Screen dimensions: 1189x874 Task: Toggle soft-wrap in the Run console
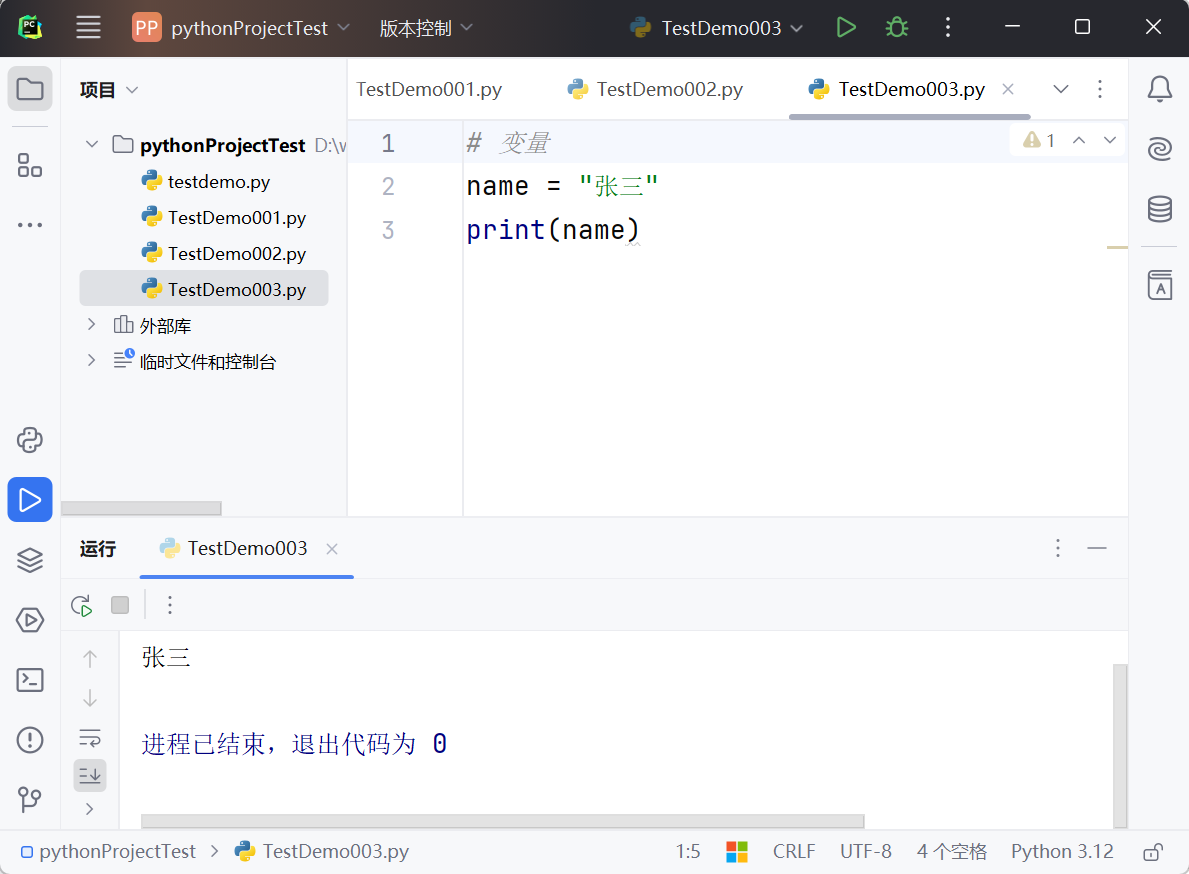point(89,738)
